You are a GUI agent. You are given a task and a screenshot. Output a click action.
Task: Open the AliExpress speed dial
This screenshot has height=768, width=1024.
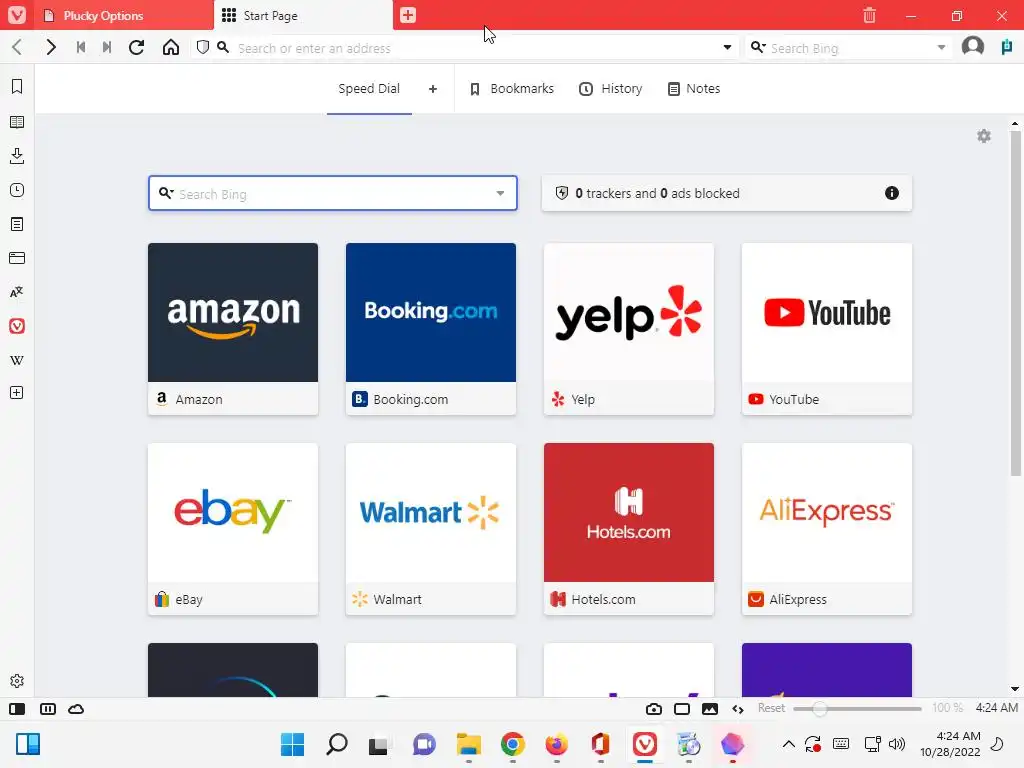(x=827, y=529)
